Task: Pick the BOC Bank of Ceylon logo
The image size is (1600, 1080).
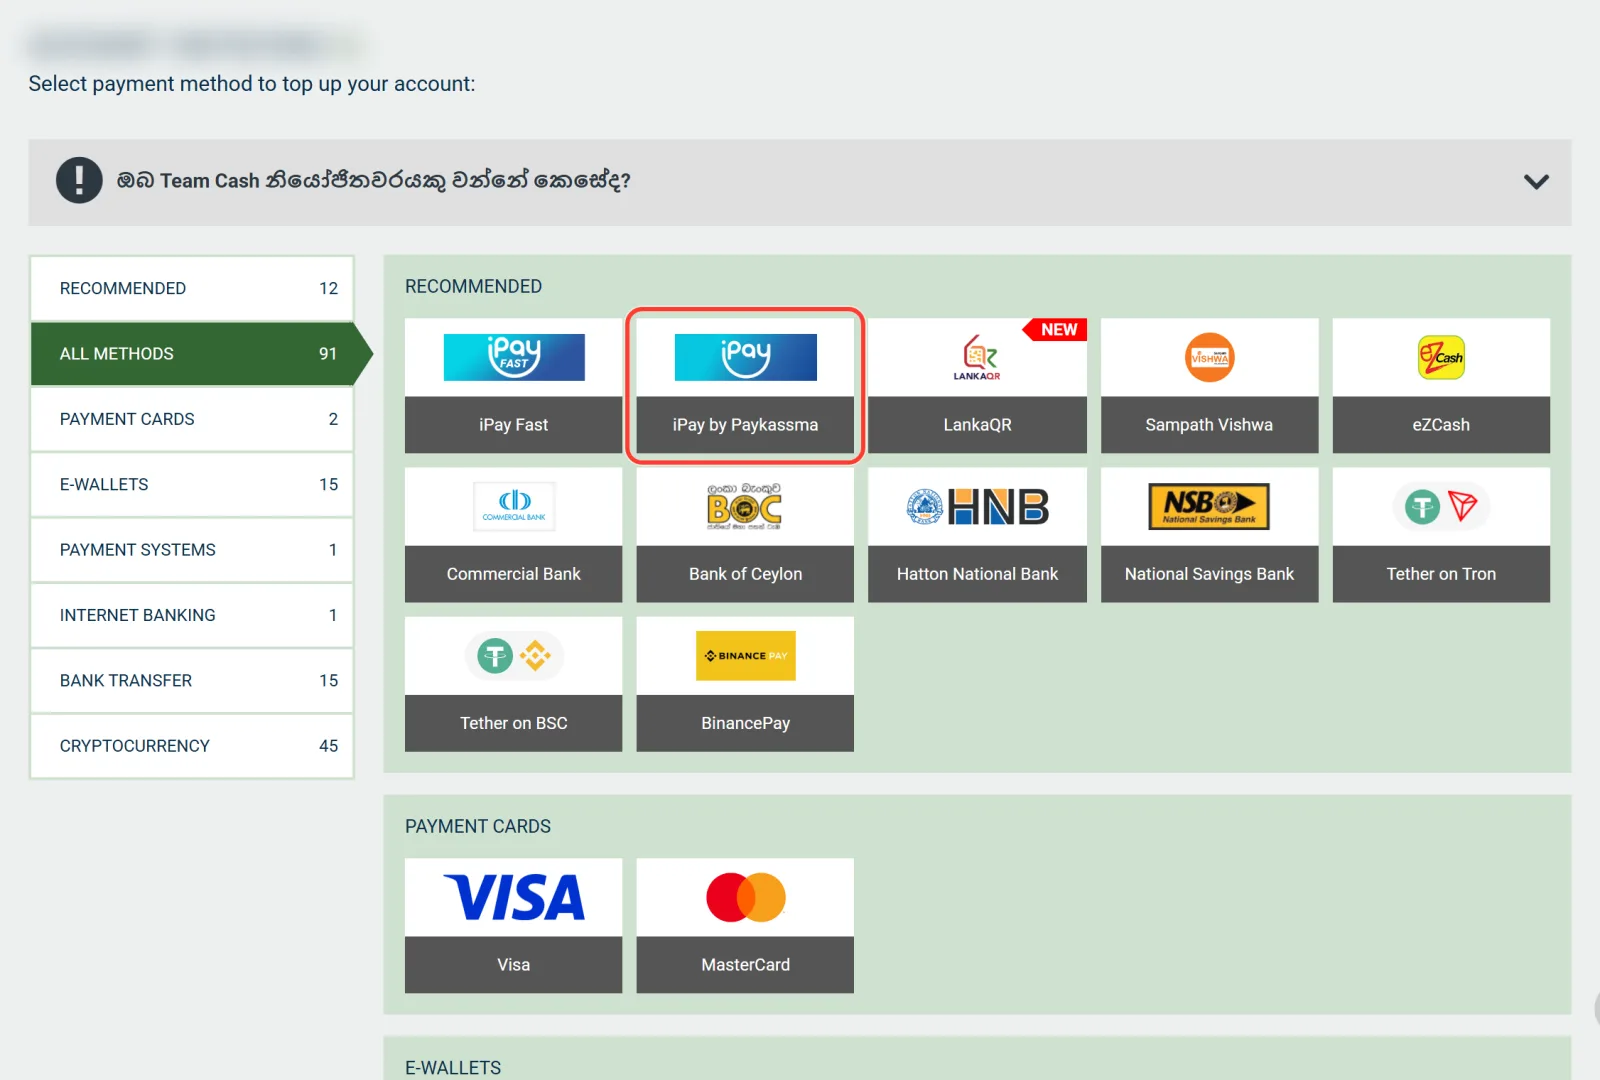Action: [x=745, y=506]
